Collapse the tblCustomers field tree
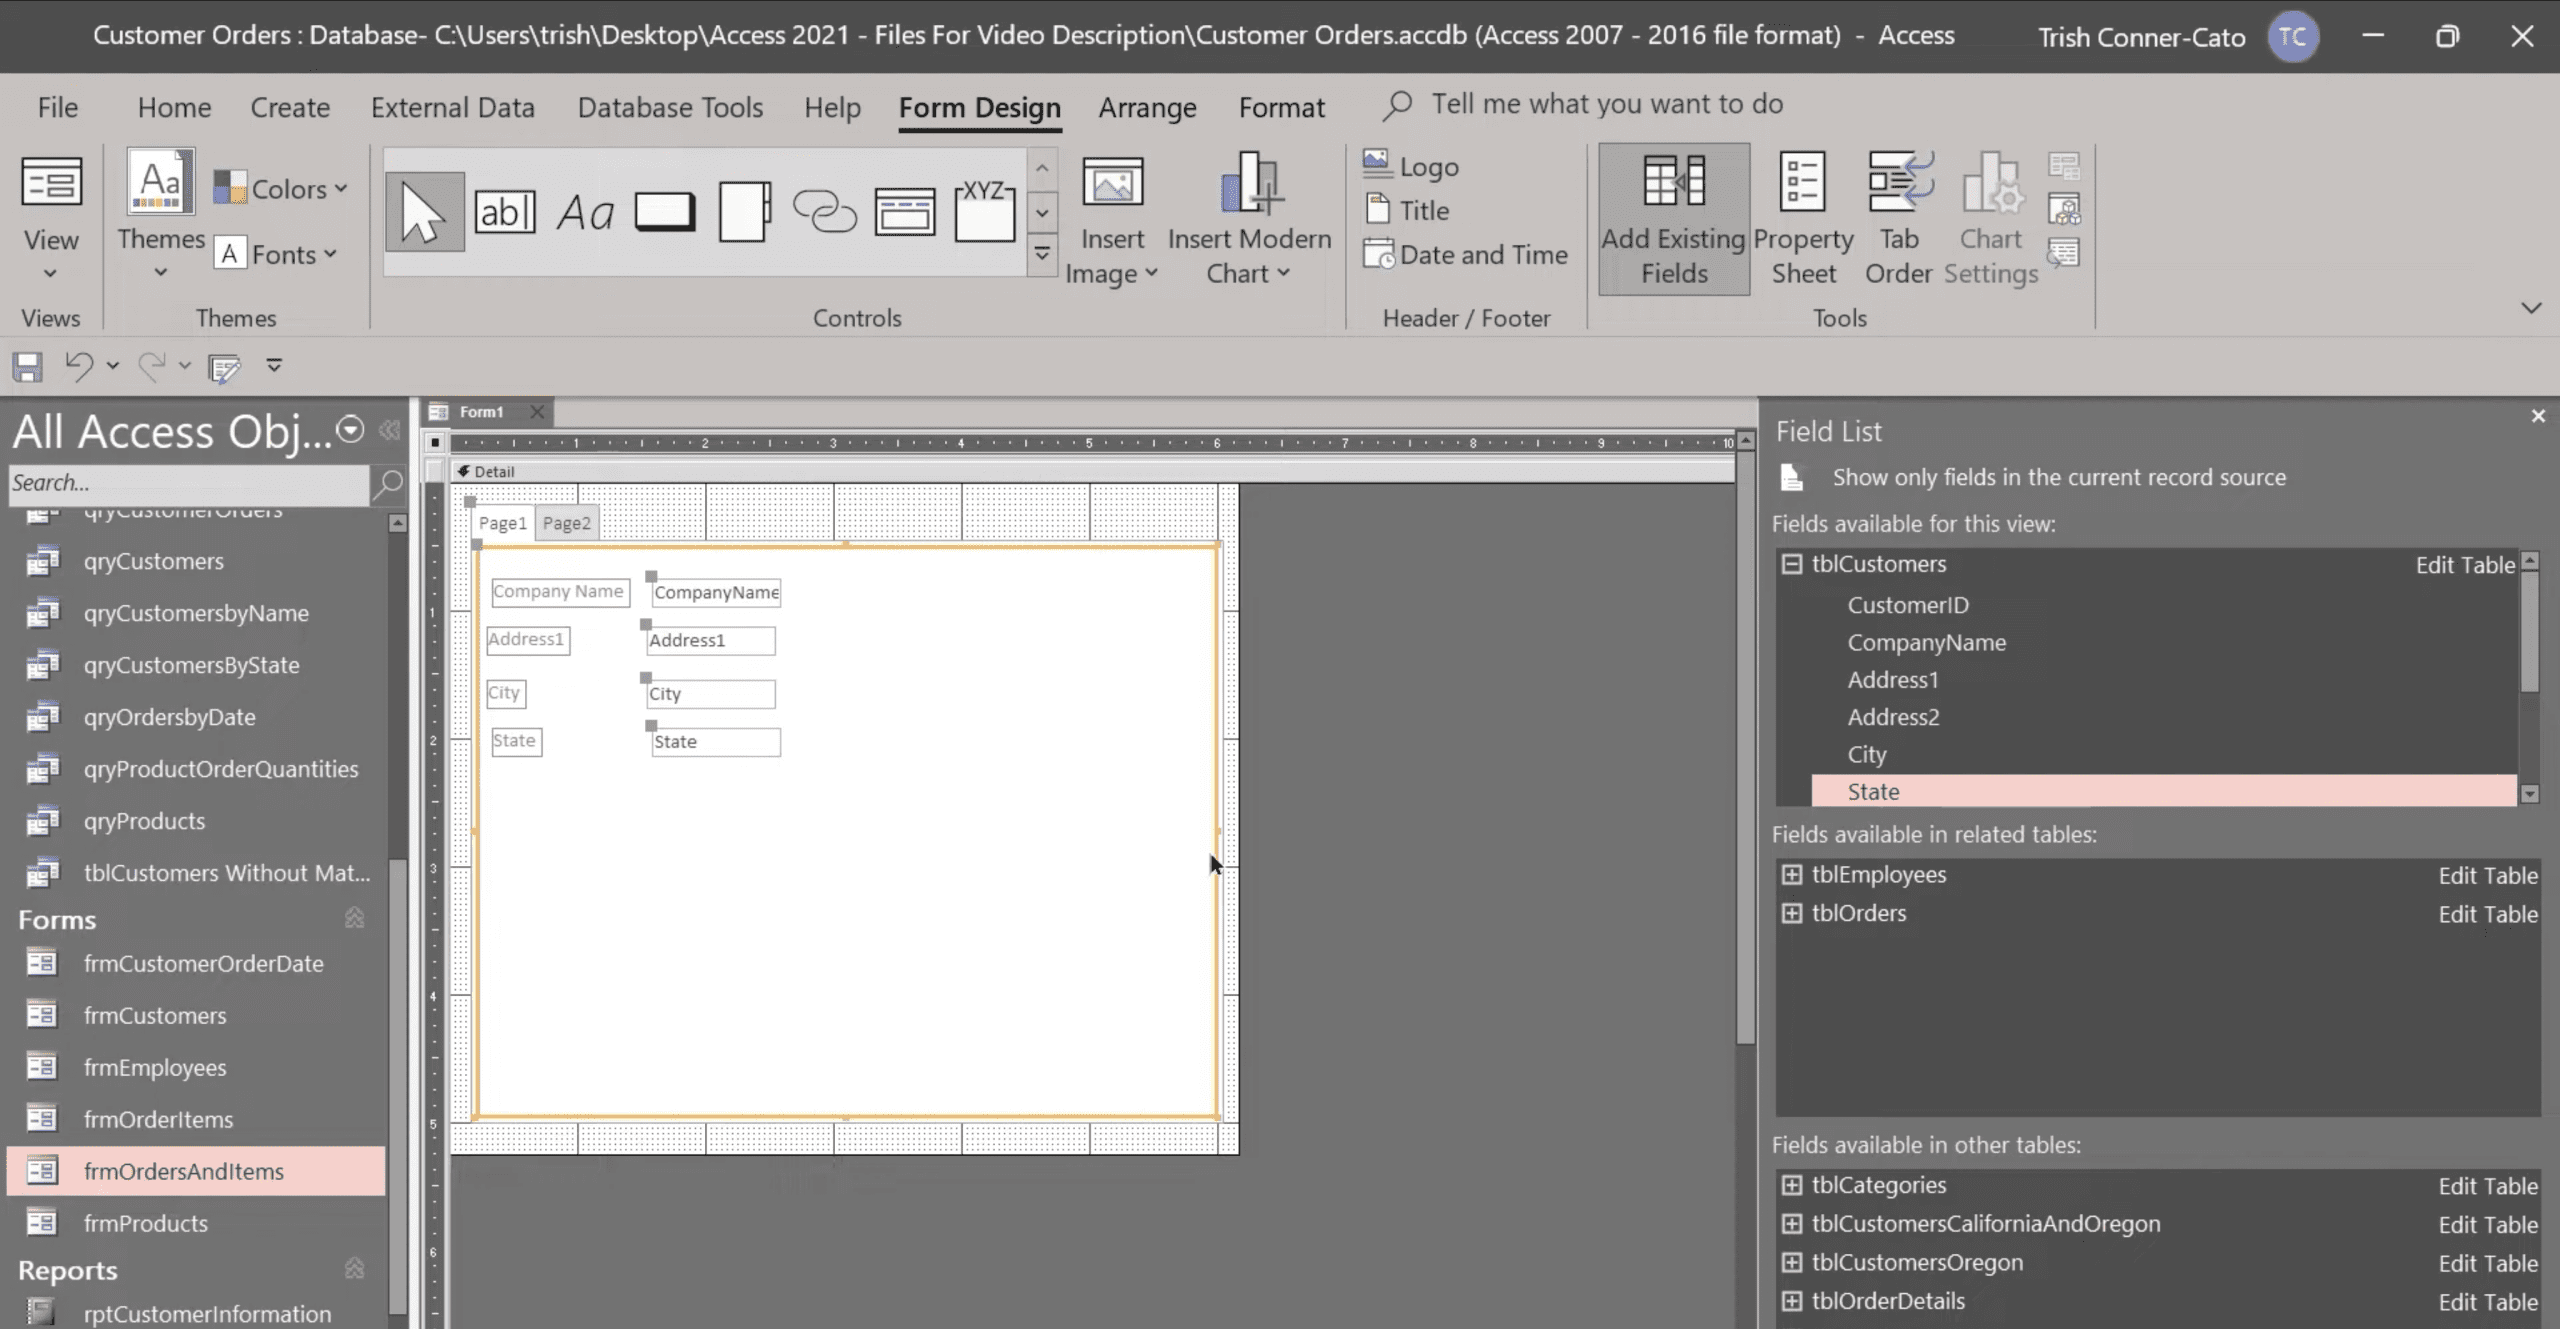The height and width of the screenshot is (1329, 2560). point(1791,564)
